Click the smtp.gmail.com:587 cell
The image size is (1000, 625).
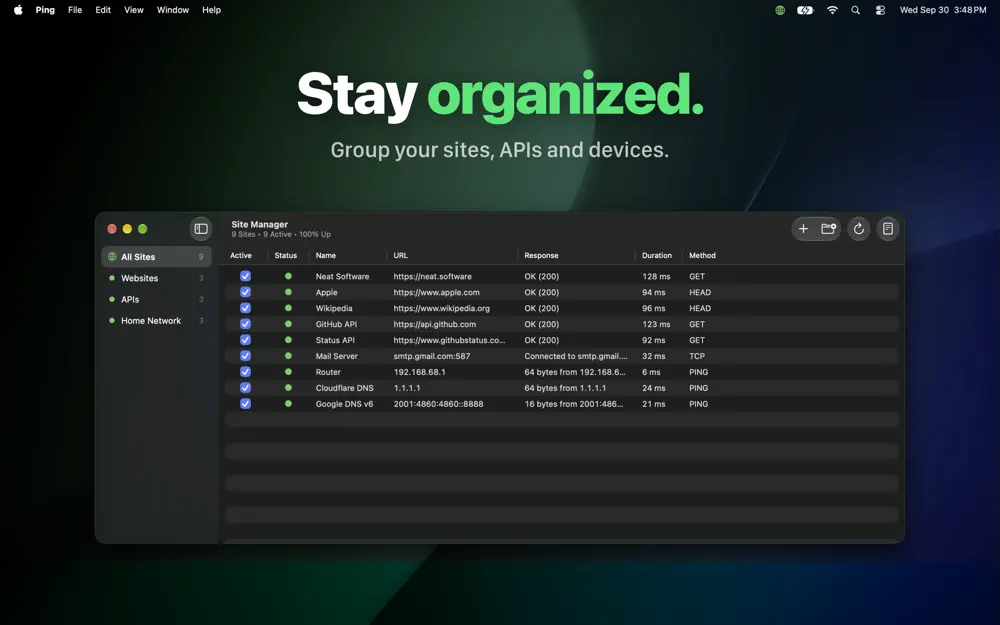pos(432,356)
